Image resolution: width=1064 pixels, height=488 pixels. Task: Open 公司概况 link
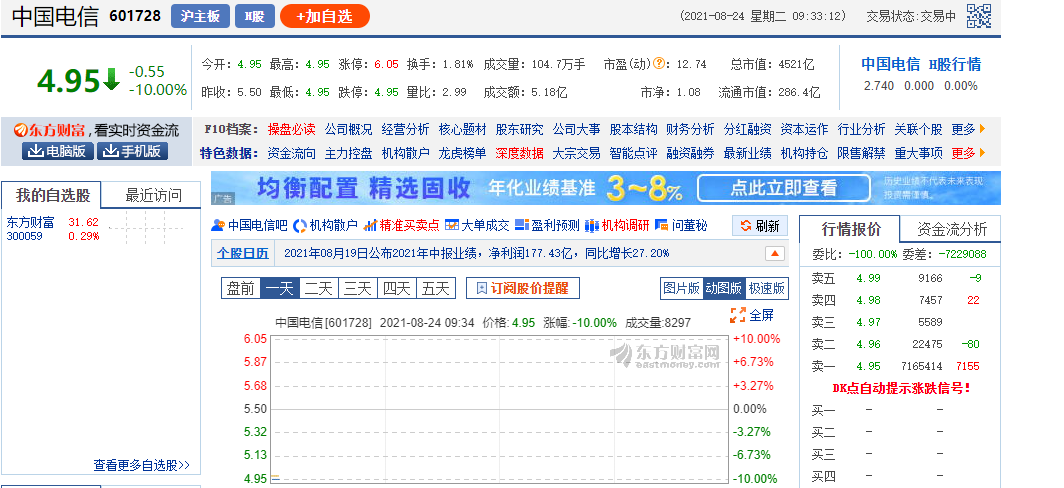348,129
